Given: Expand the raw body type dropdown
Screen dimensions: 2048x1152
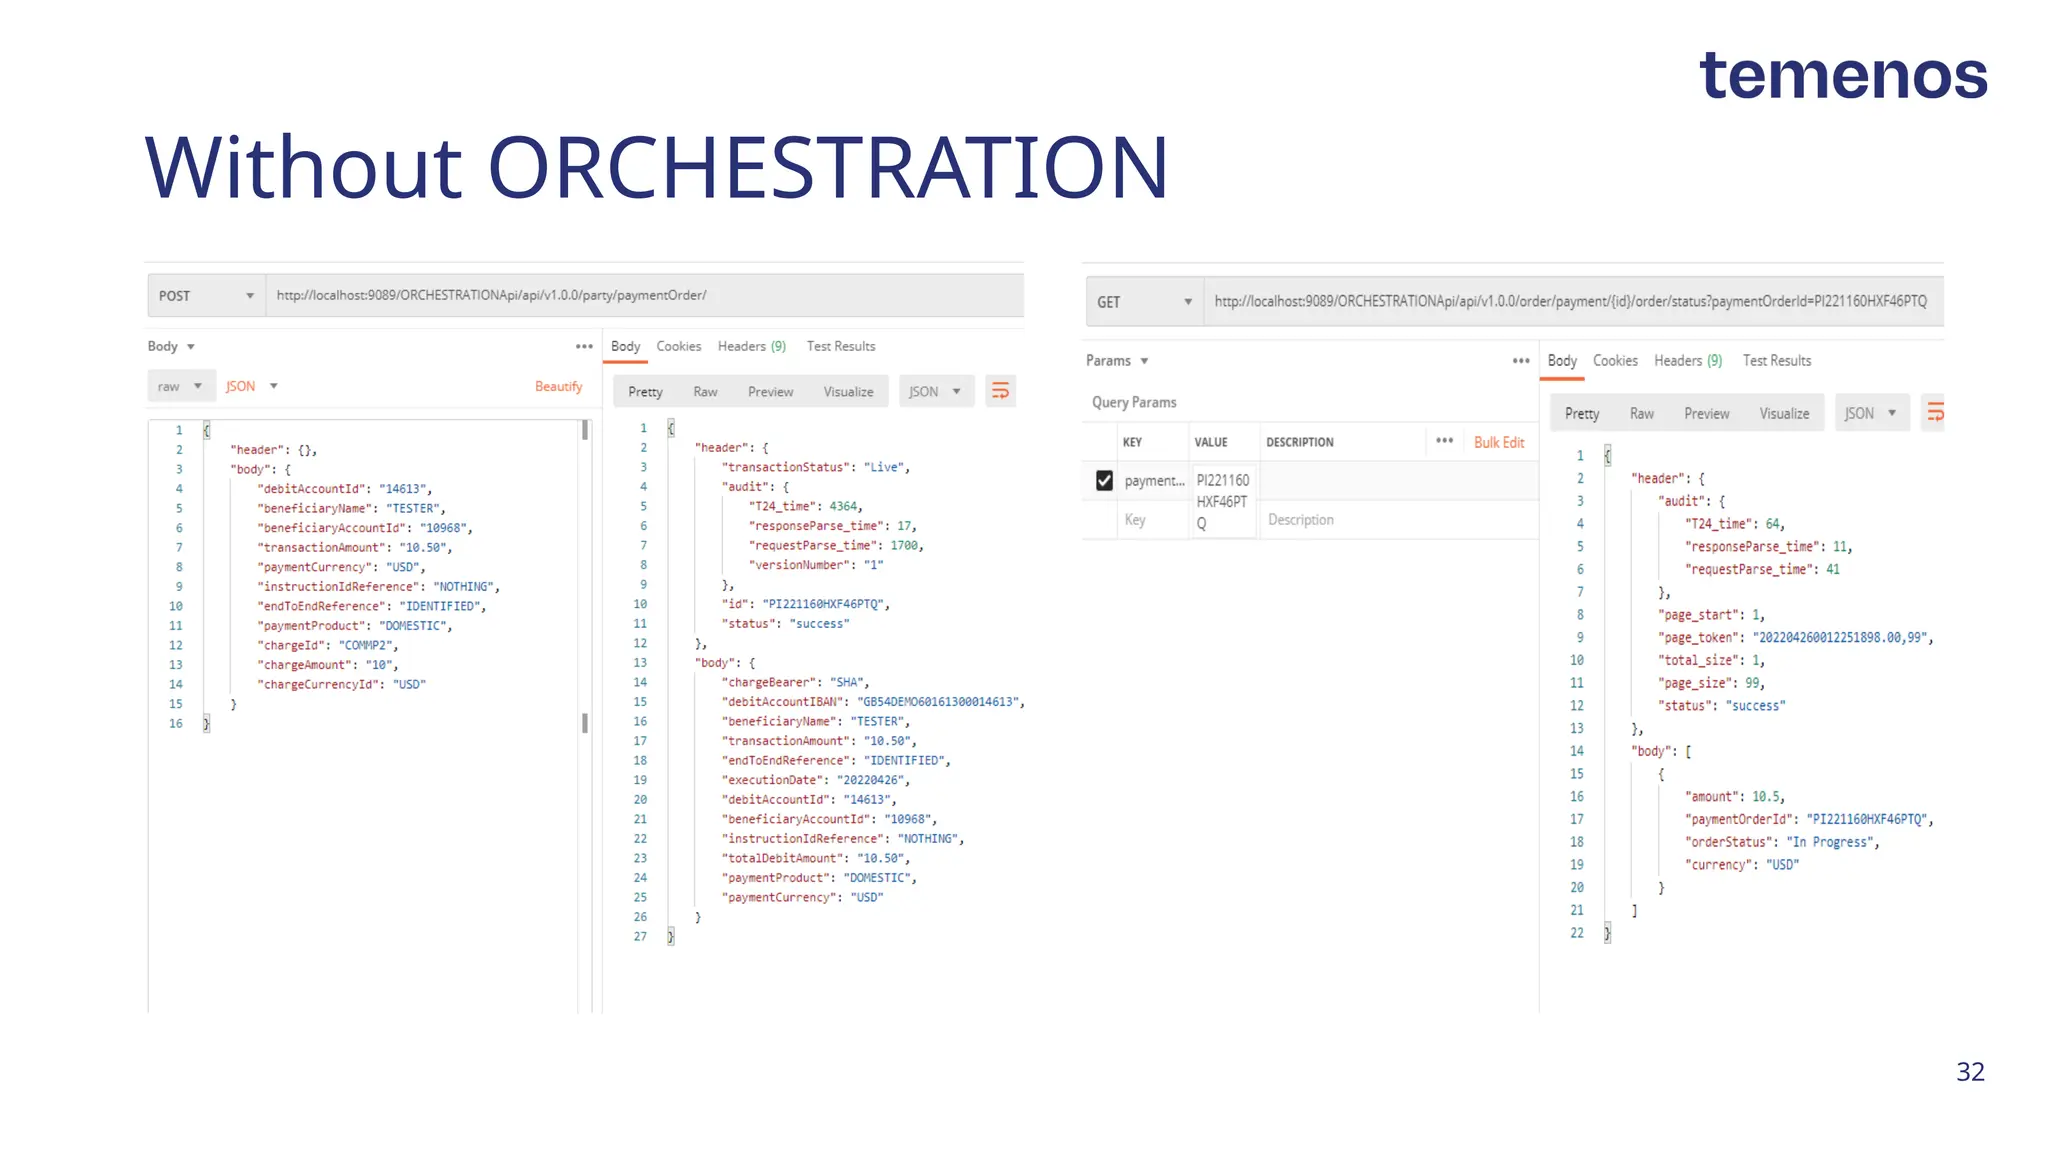Looking at the screenshot, I should click(181, 386).
